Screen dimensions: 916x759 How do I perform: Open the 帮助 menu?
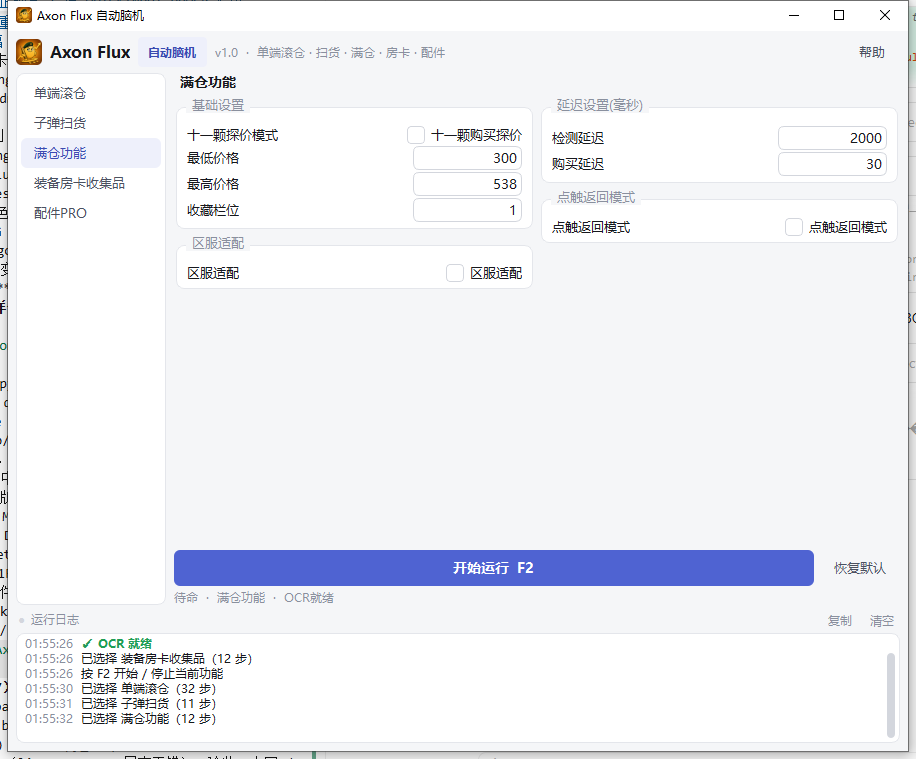click(872, 52)
